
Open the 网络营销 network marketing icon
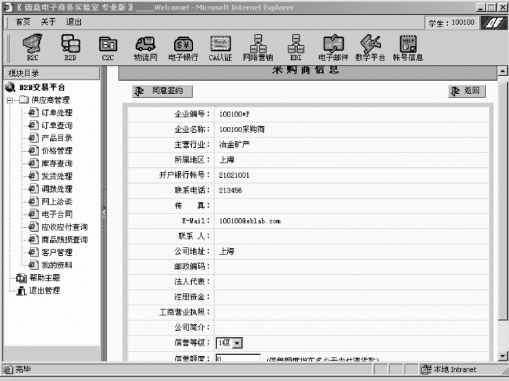[258, 47]
